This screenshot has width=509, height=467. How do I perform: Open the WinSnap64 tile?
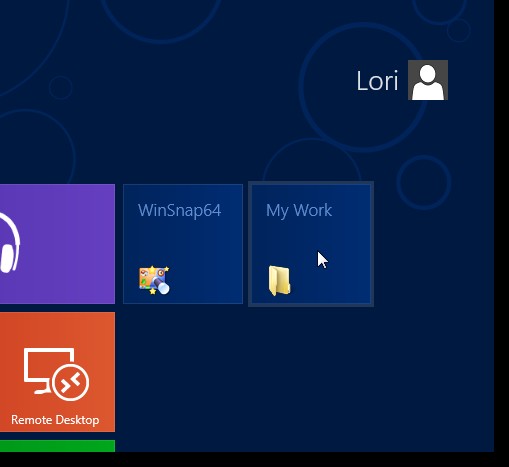pyautogui.click(x=183, y=244)
